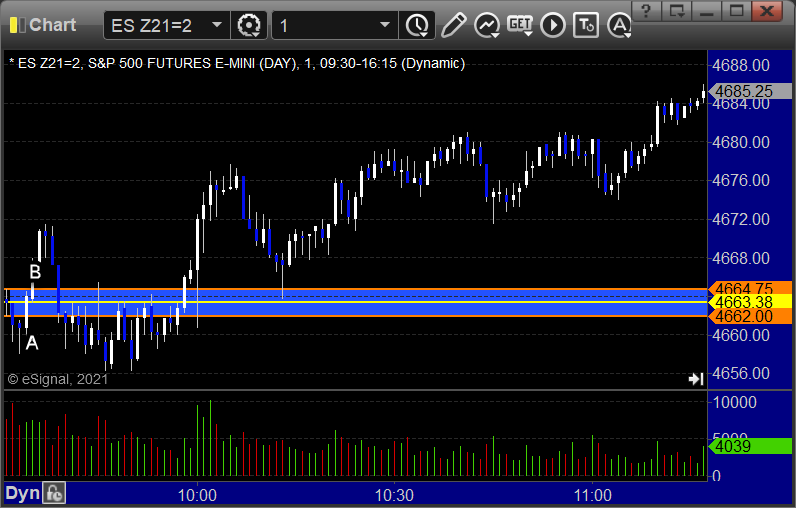The image size is (796, 508).
Task: Open the alerts A icon menu
Action: [619, 25]
